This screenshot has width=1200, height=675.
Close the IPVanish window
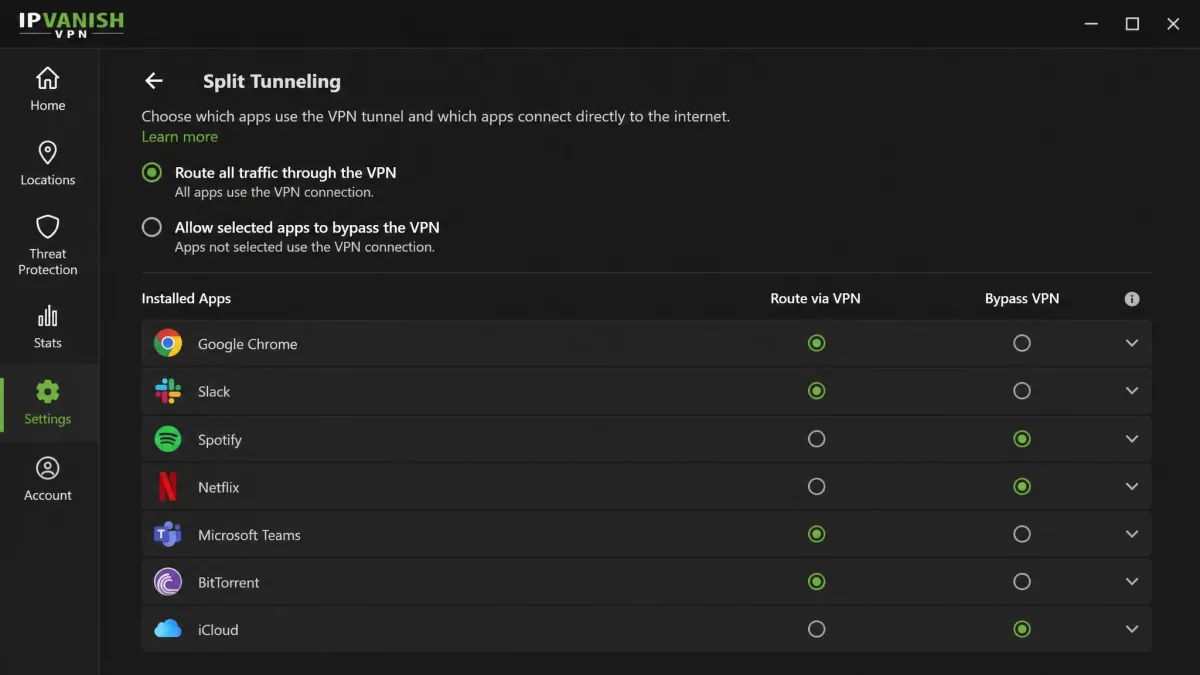coord(1174,24)
